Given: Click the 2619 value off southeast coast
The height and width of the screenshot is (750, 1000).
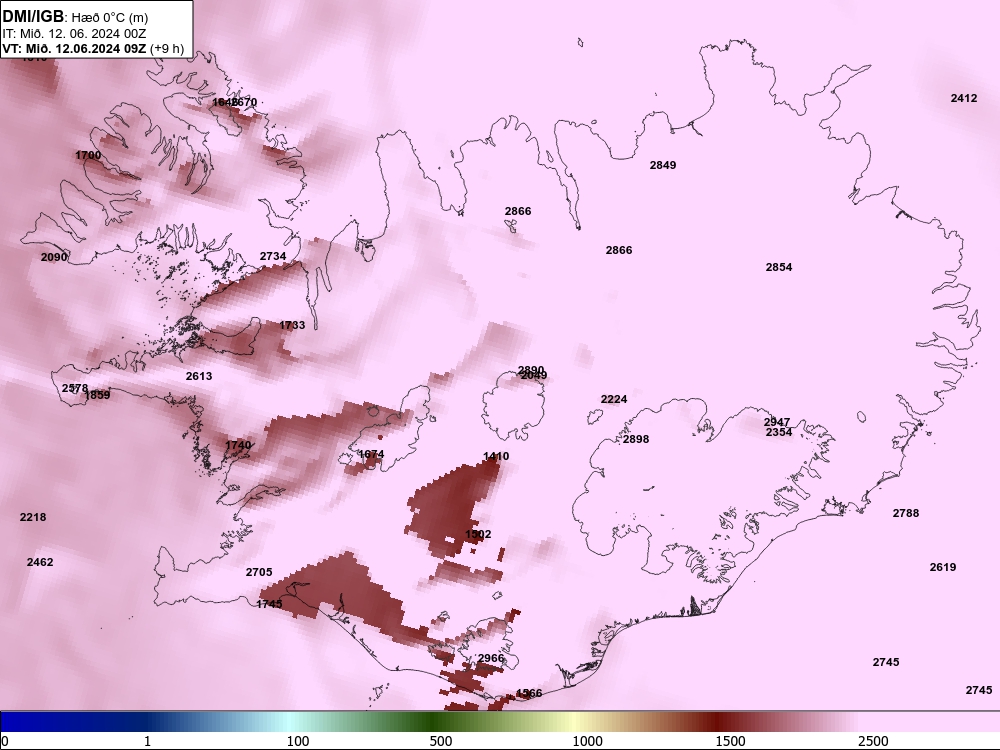Looking at the screenshot, I should point(943,568).
